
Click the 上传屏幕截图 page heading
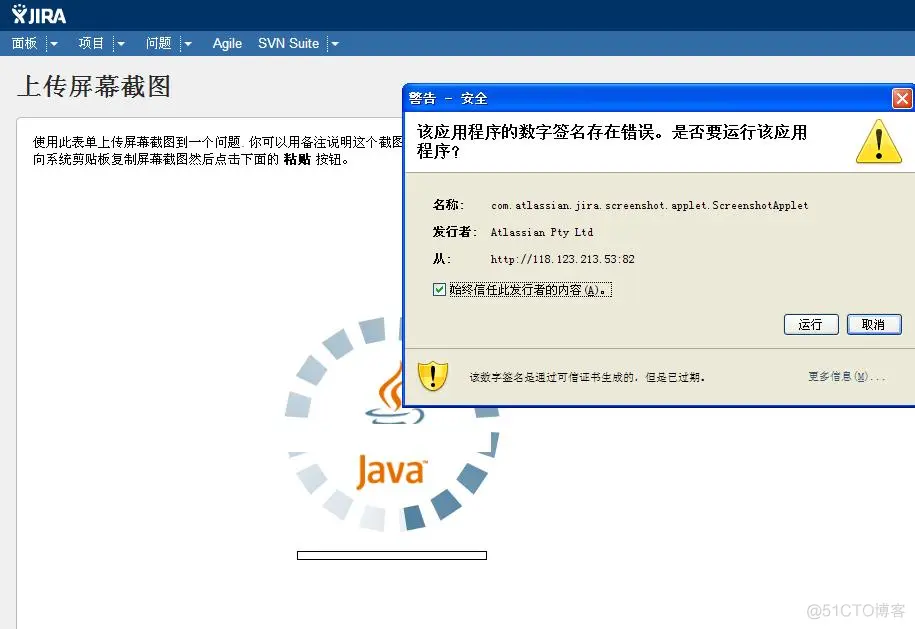(94, 86)
